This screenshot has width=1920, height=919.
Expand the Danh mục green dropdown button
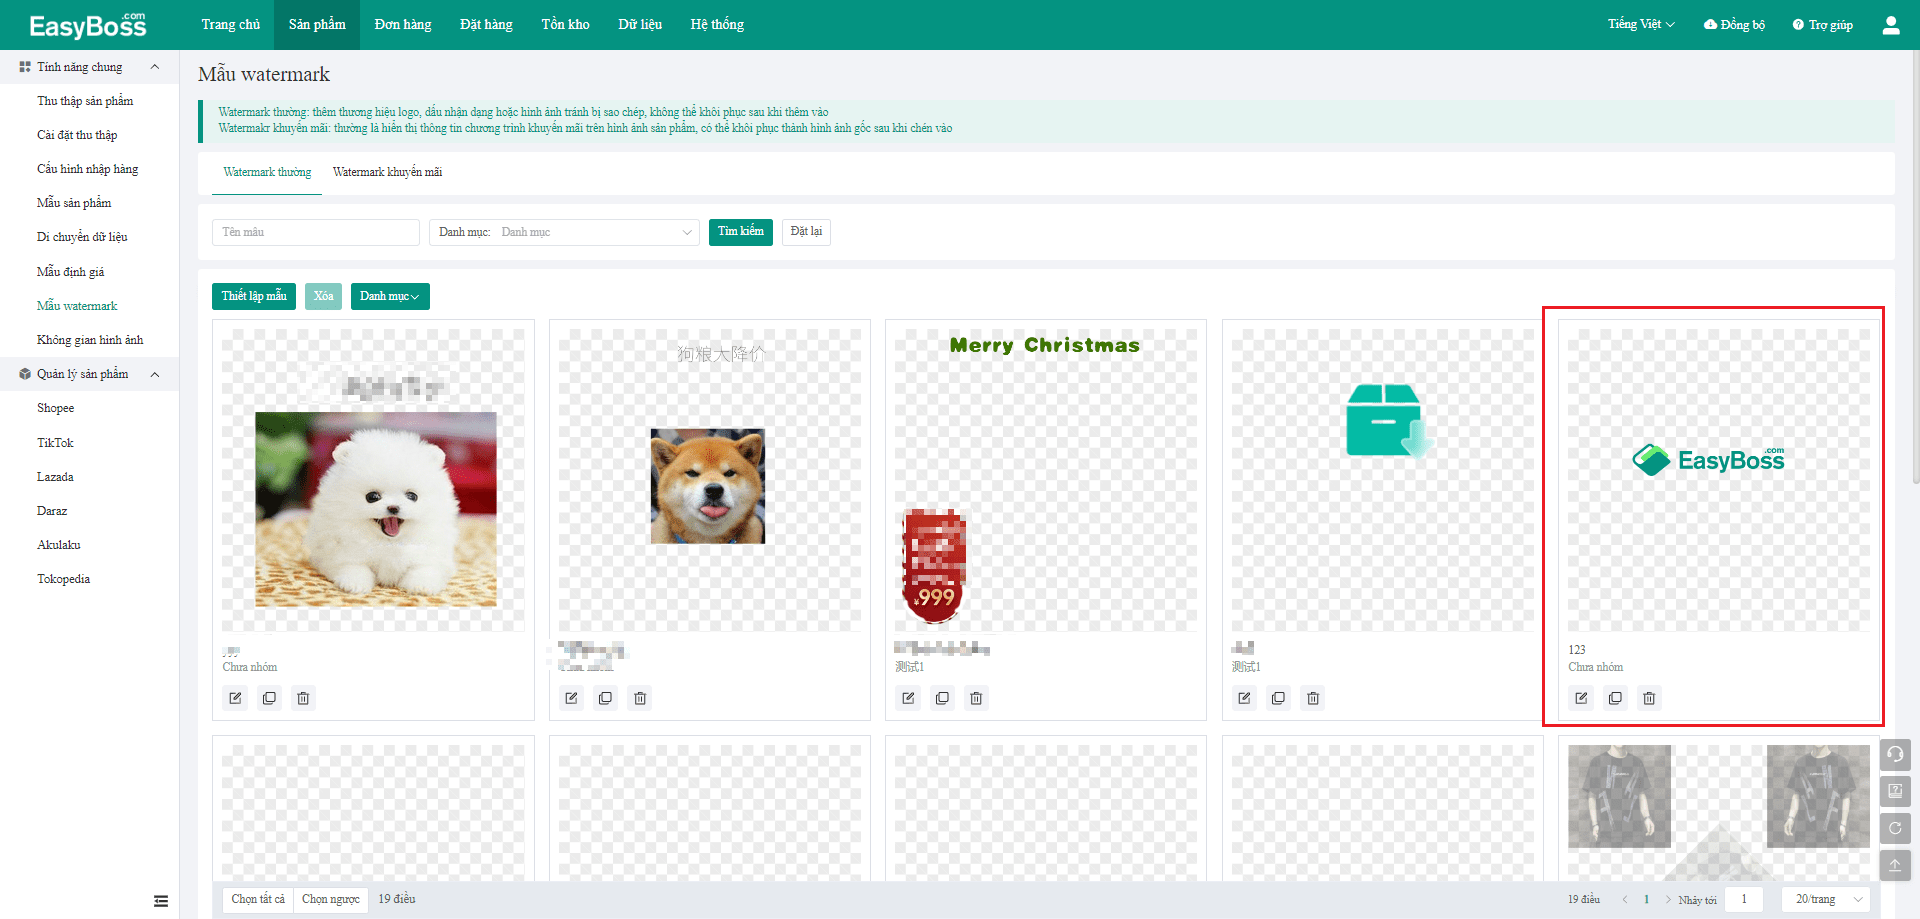pyautogui.click(x=390, y=296)
